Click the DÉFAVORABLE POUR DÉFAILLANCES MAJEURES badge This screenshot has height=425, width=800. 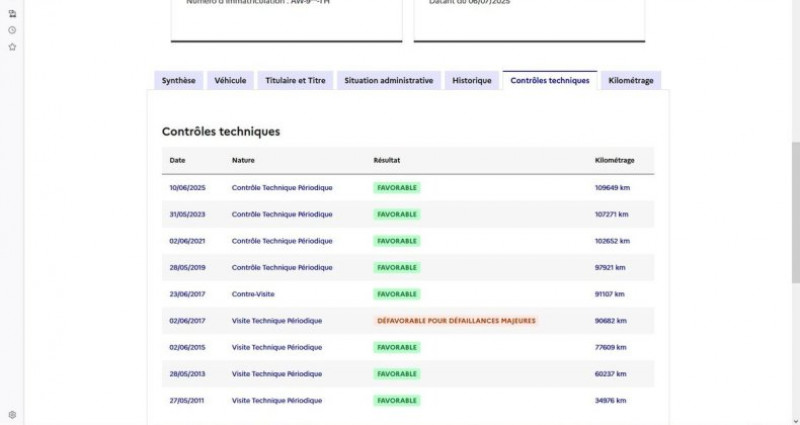[x=456, y=321]
